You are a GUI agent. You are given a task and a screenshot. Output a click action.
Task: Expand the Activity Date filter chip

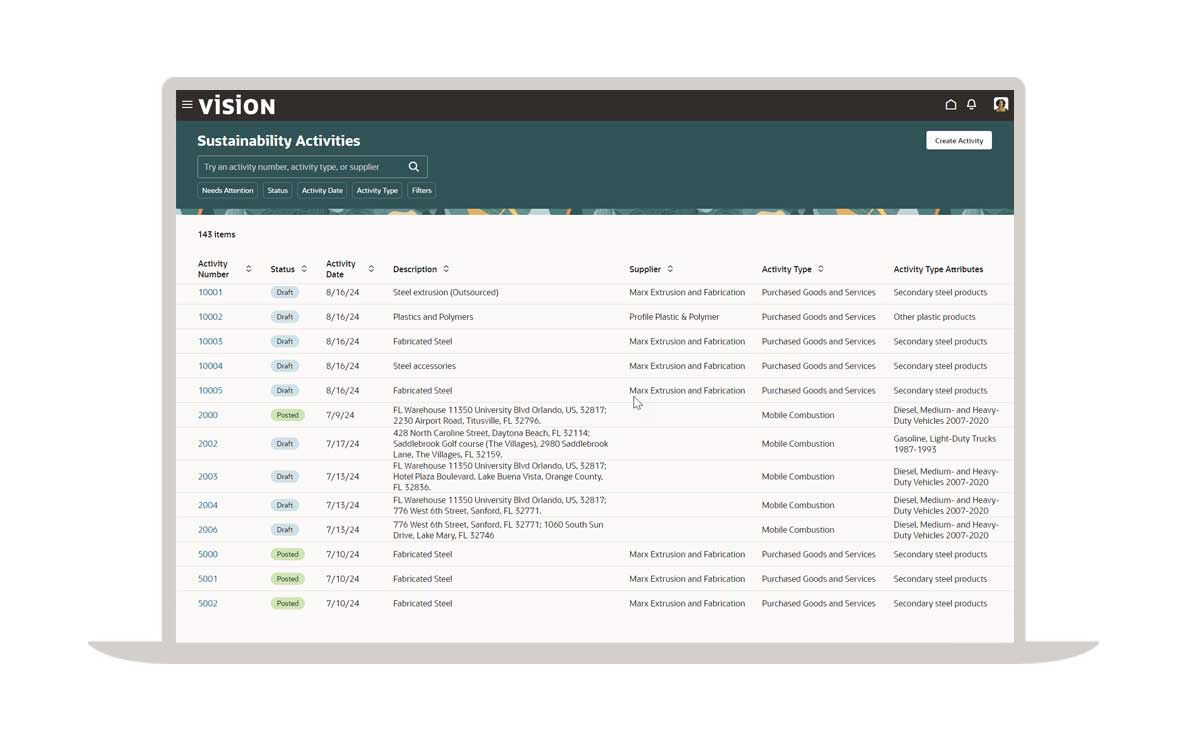coord(322,191)
